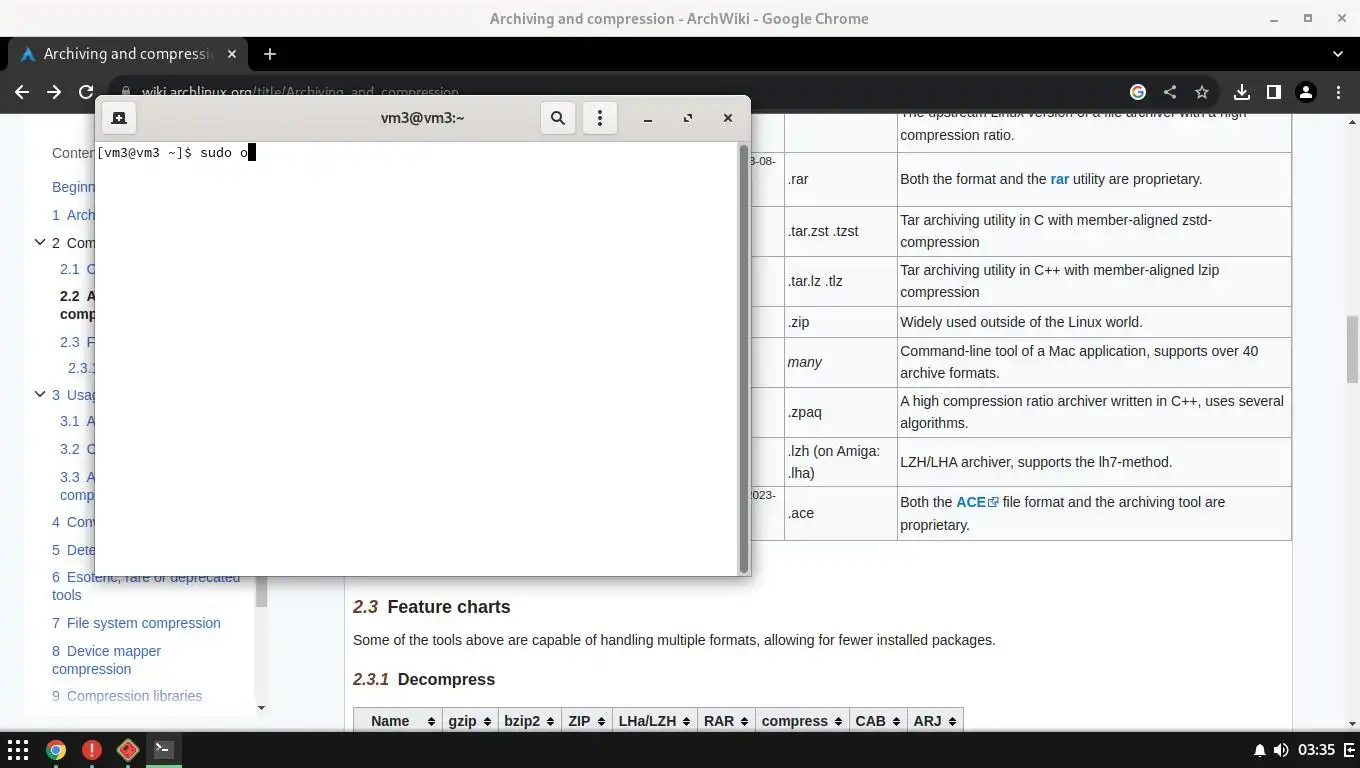Open a new Chrome tab

[269, 54]
